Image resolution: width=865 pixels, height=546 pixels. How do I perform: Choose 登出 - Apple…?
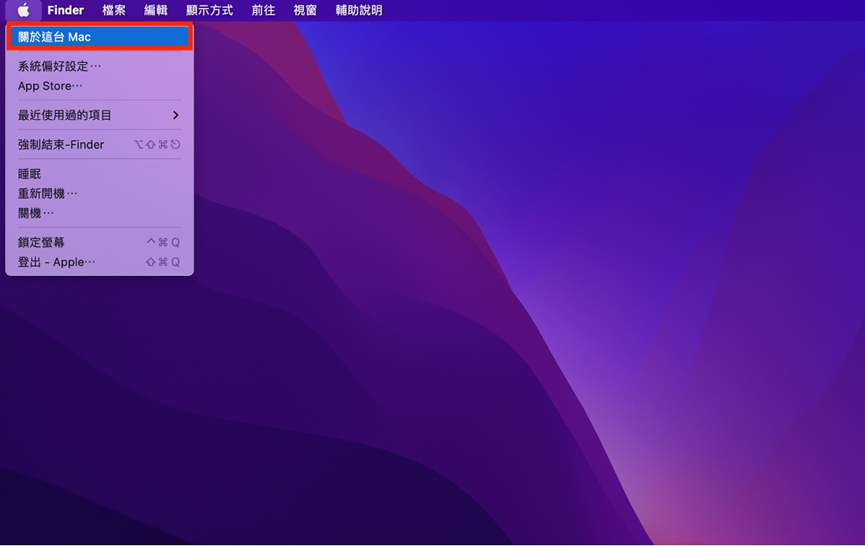point(99,262)
